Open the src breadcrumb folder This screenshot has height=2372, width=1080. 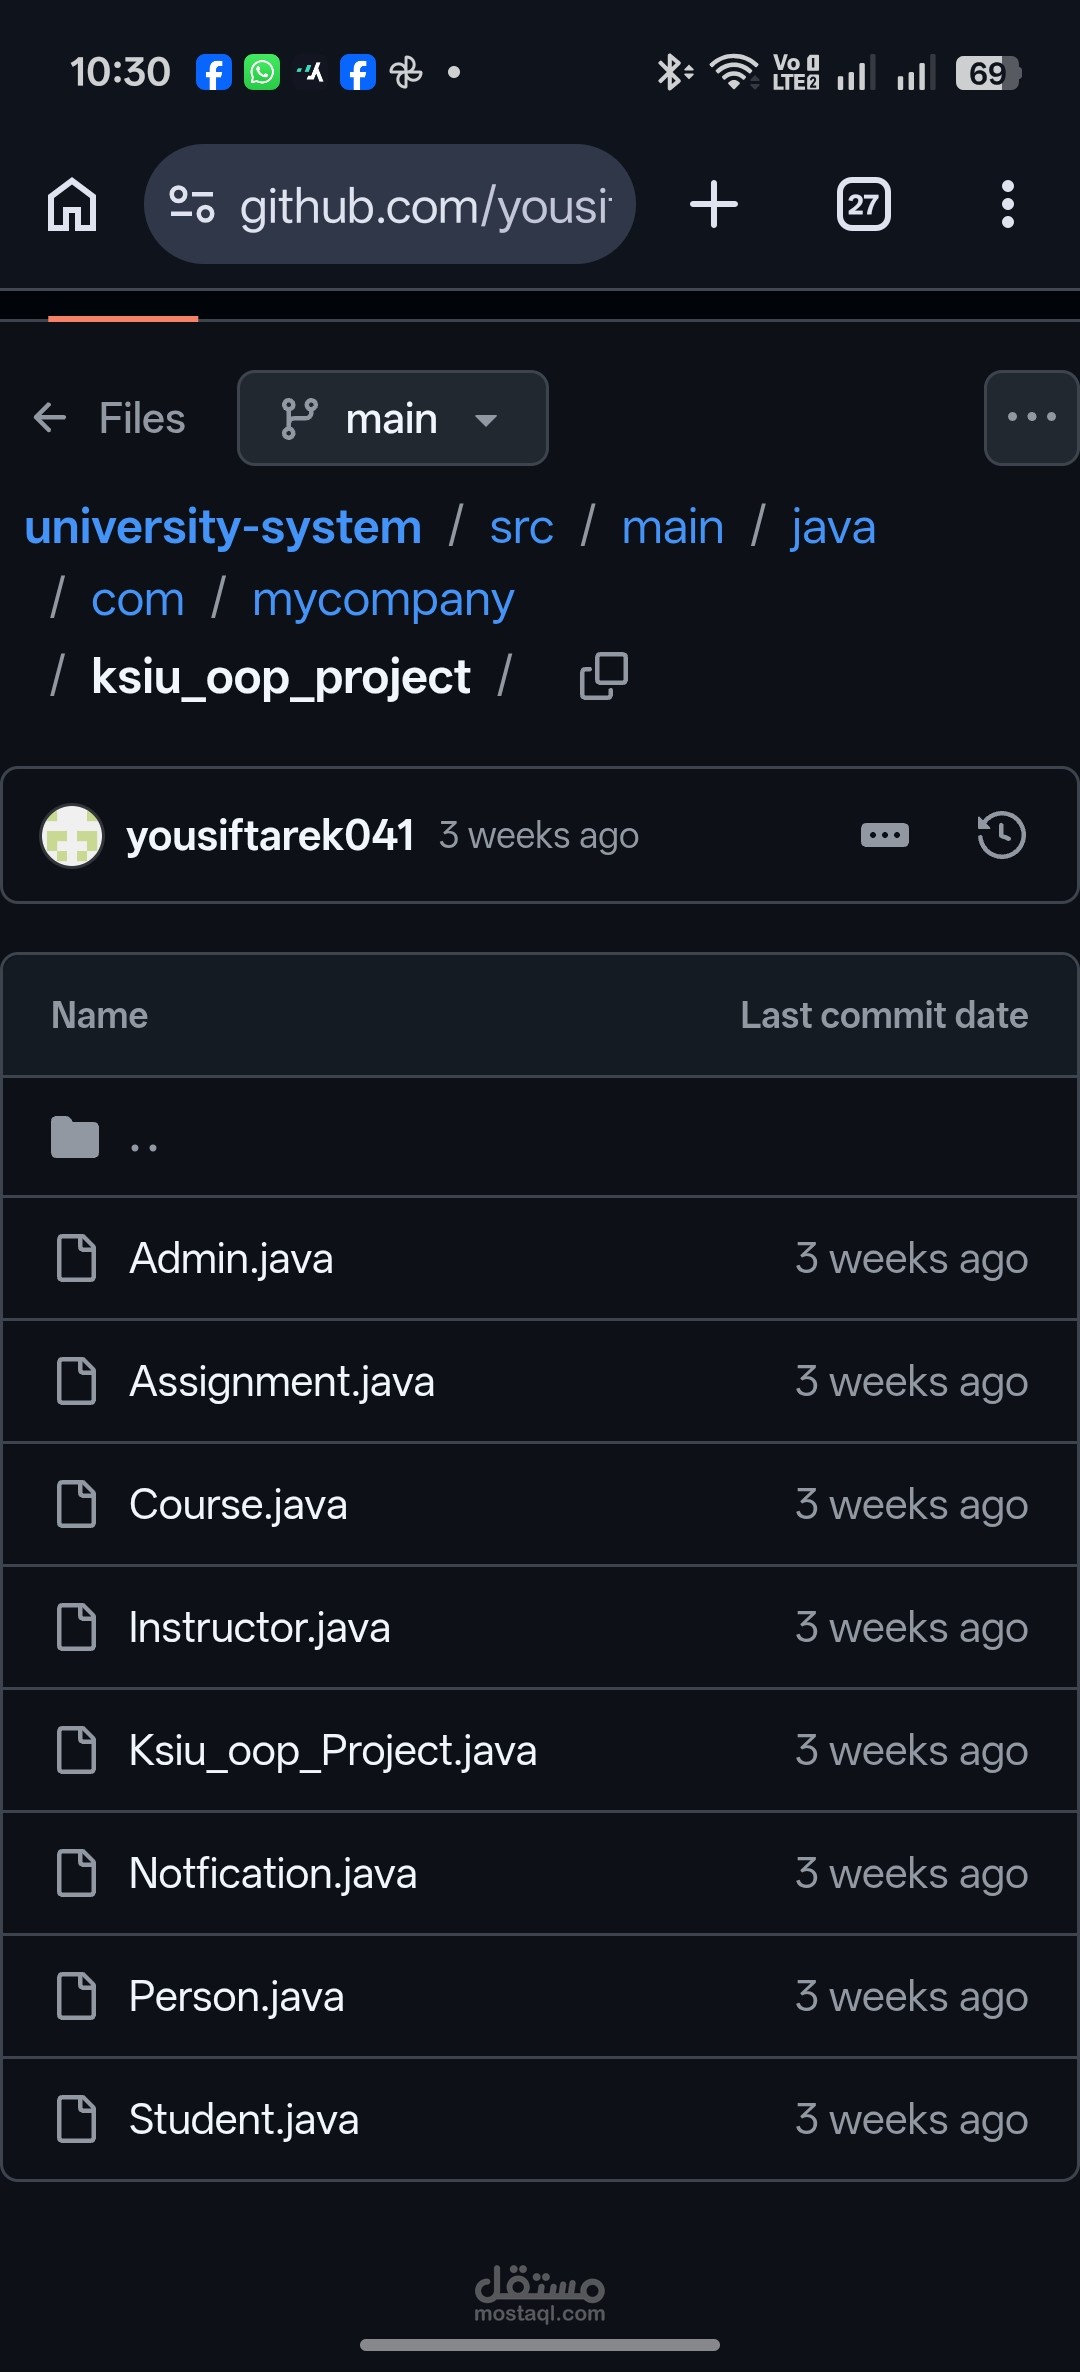pyautogui.click(x=521, y=527)
